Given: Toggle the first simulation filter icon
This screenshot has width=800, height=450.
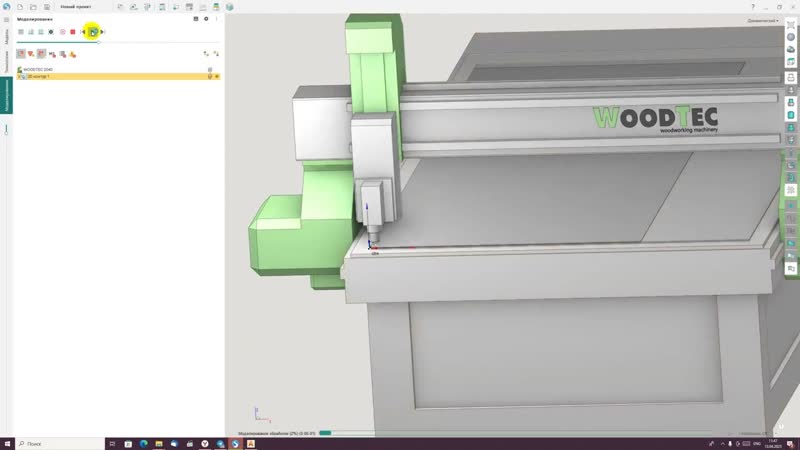Looking at the screenshot, I should point(21,54).
